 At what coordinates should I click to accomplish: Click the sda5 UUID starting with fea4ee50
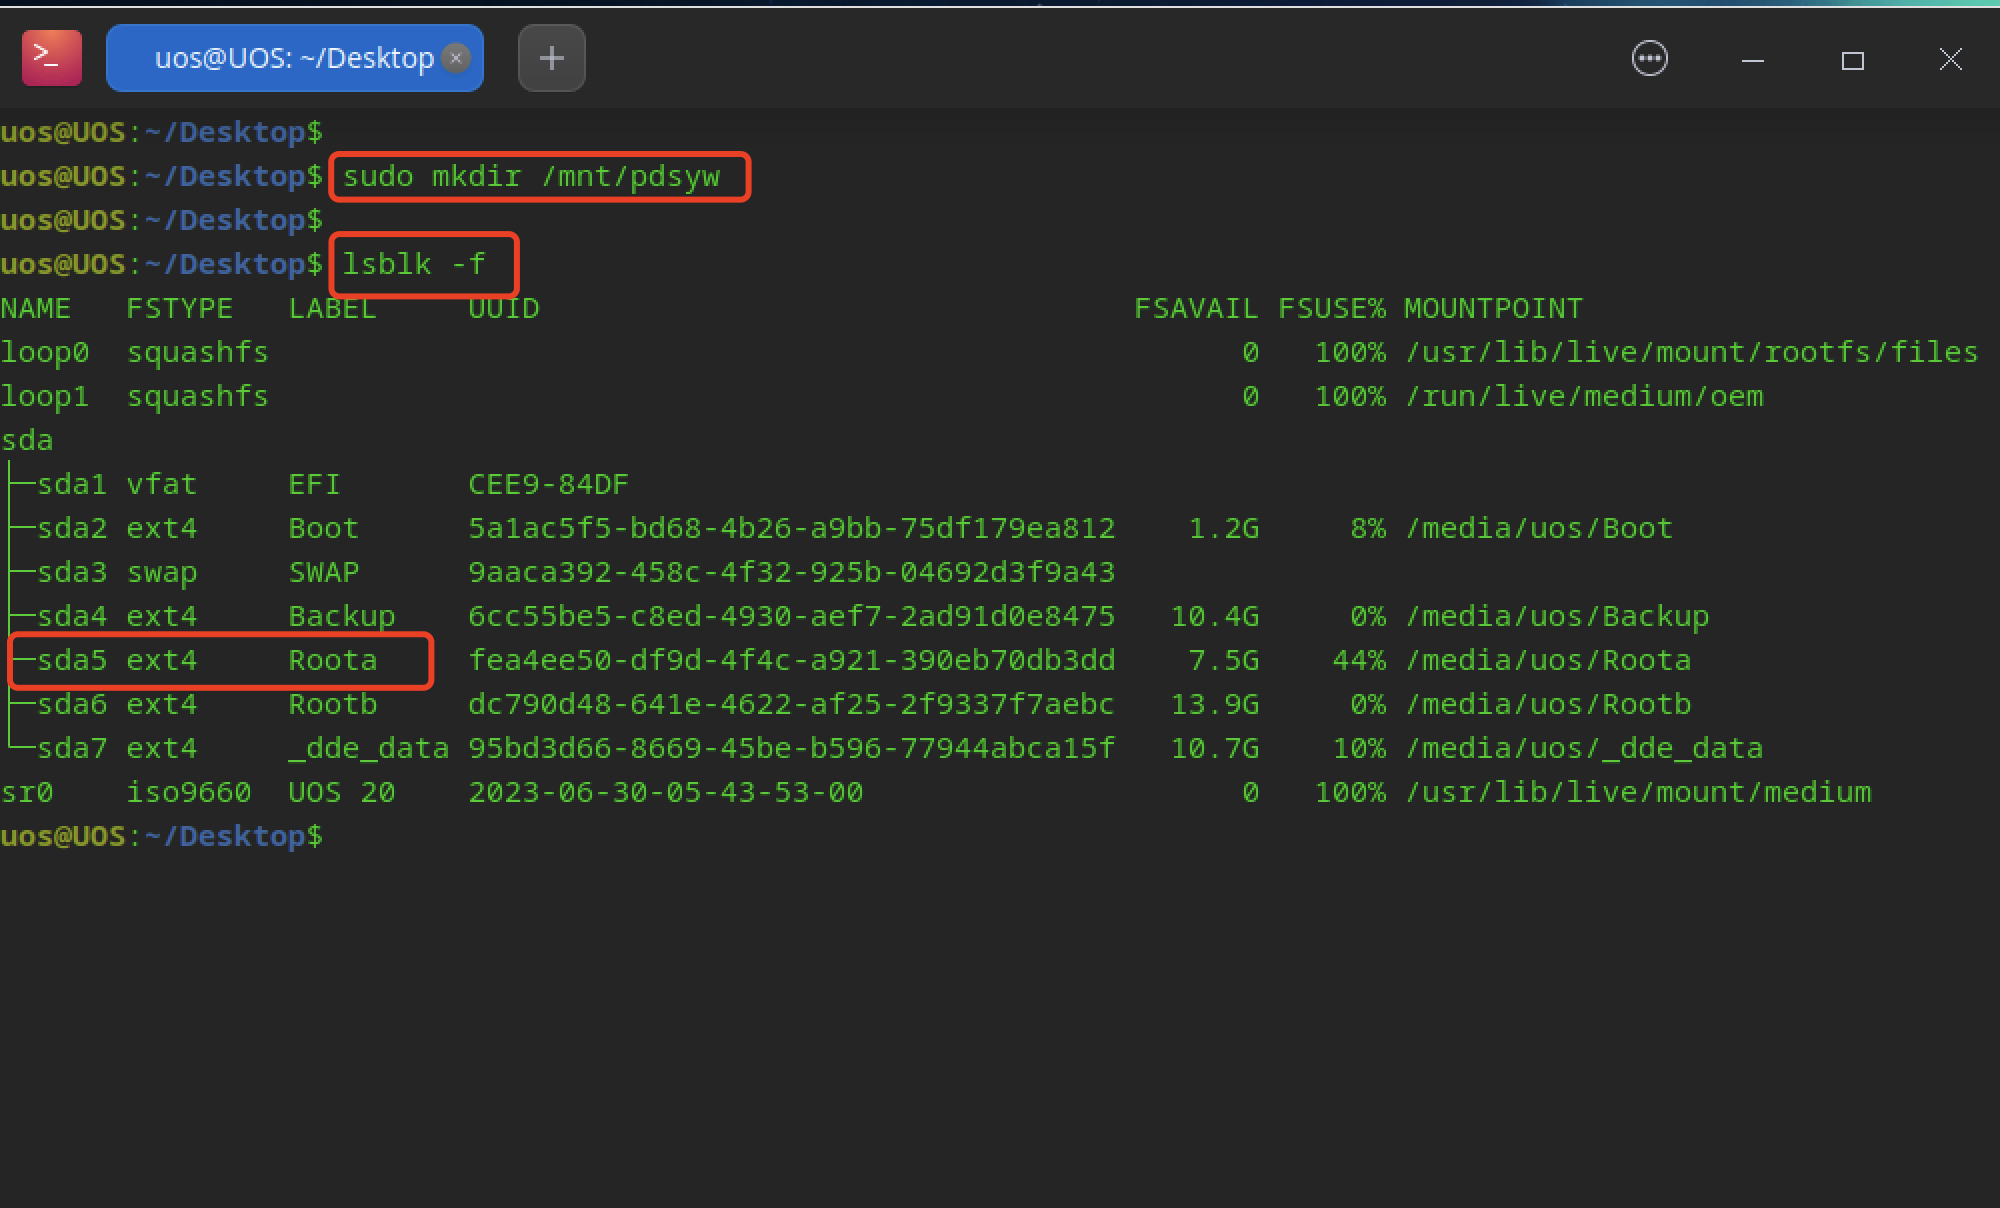click(791, 661)
